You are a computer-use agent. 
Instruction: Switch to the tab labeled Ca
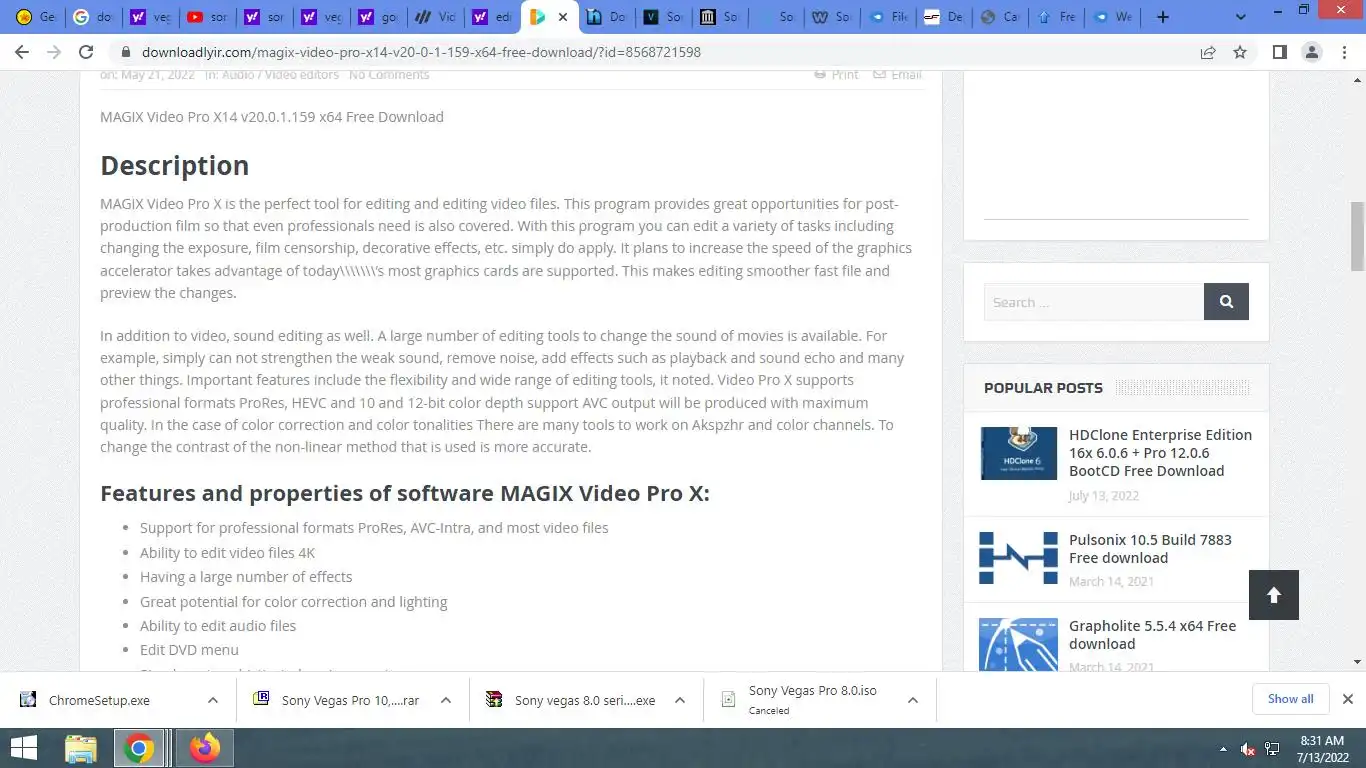(1001, 17)
